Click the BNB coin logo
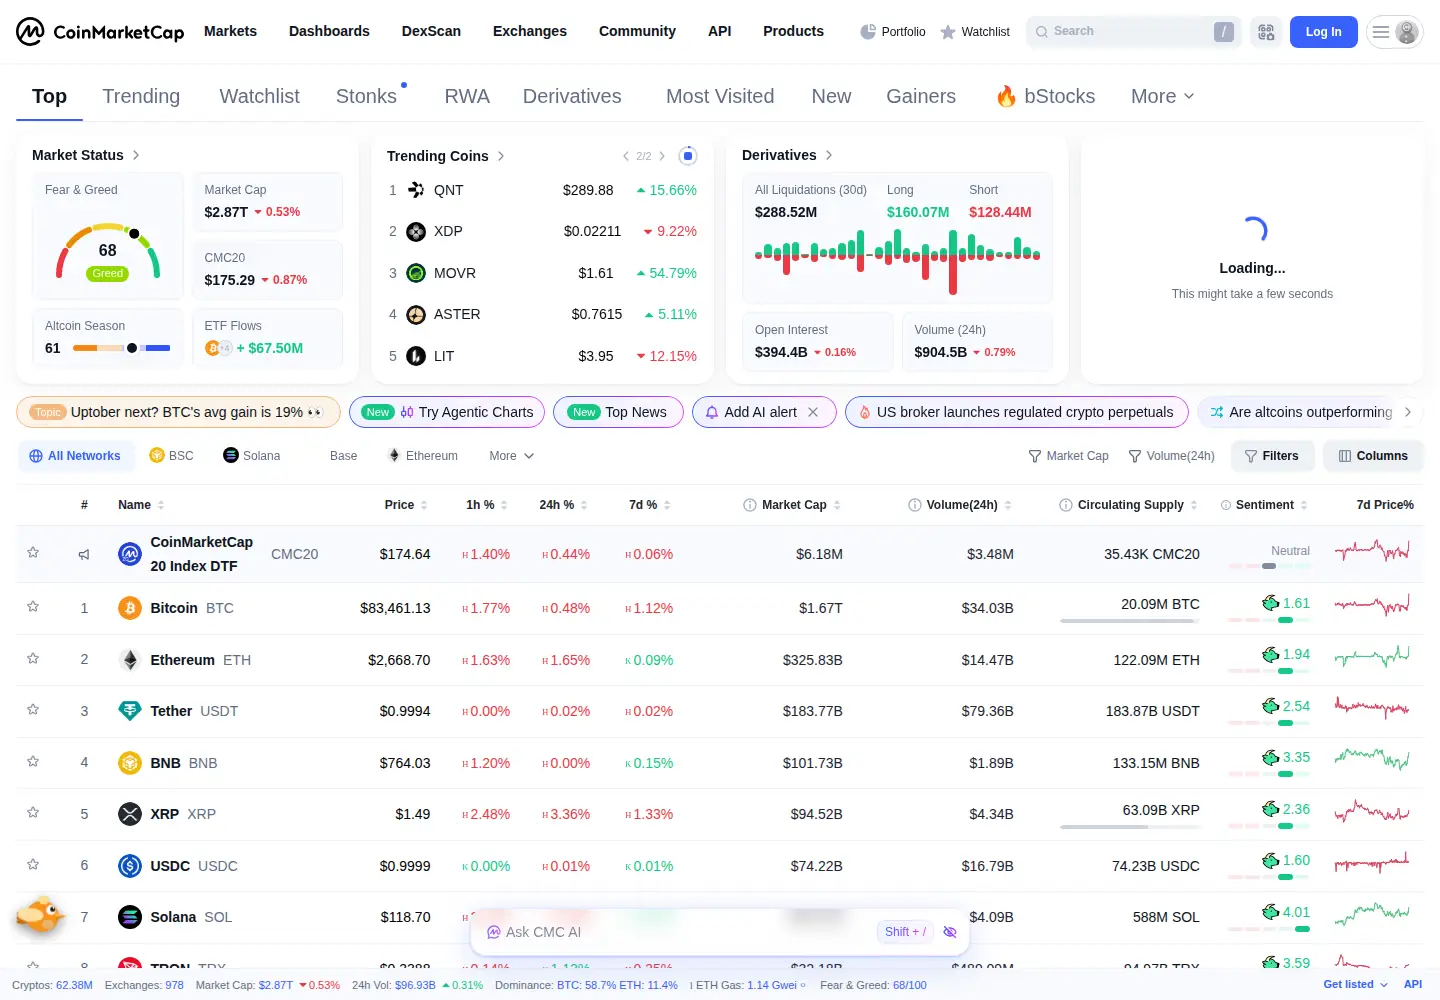The width and height of the screenshot is (1440, 1000). (130, 763)
